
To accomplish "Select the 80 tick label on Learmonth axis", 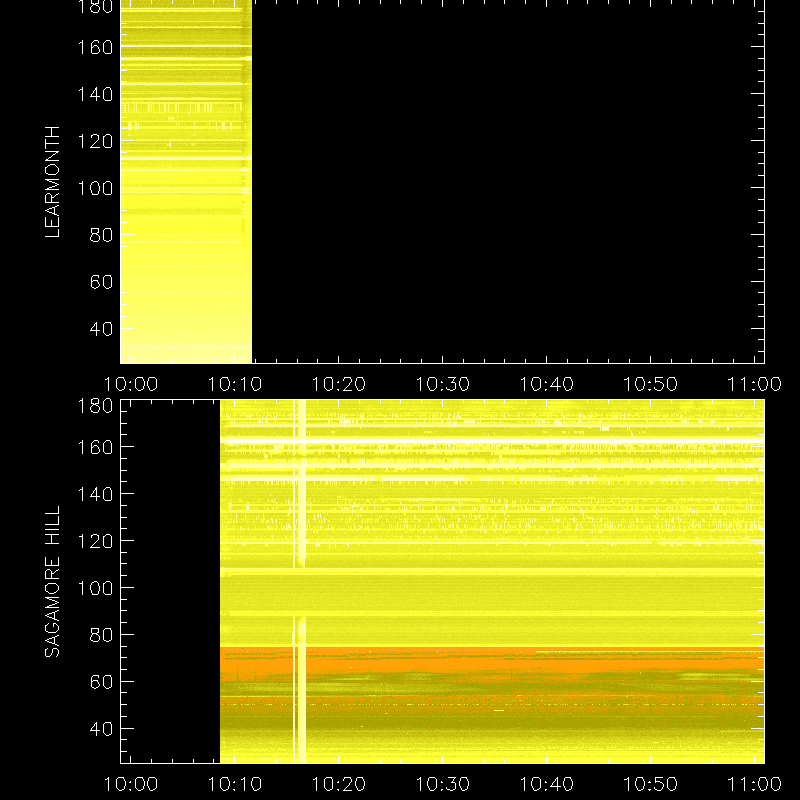I will click(x=101, y=235).
